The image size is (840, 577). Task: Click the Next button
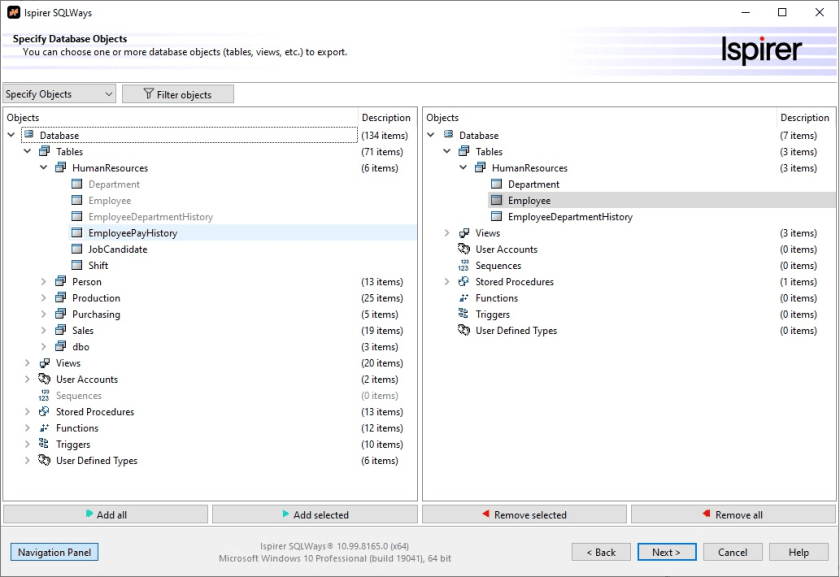tap(666, 552)
